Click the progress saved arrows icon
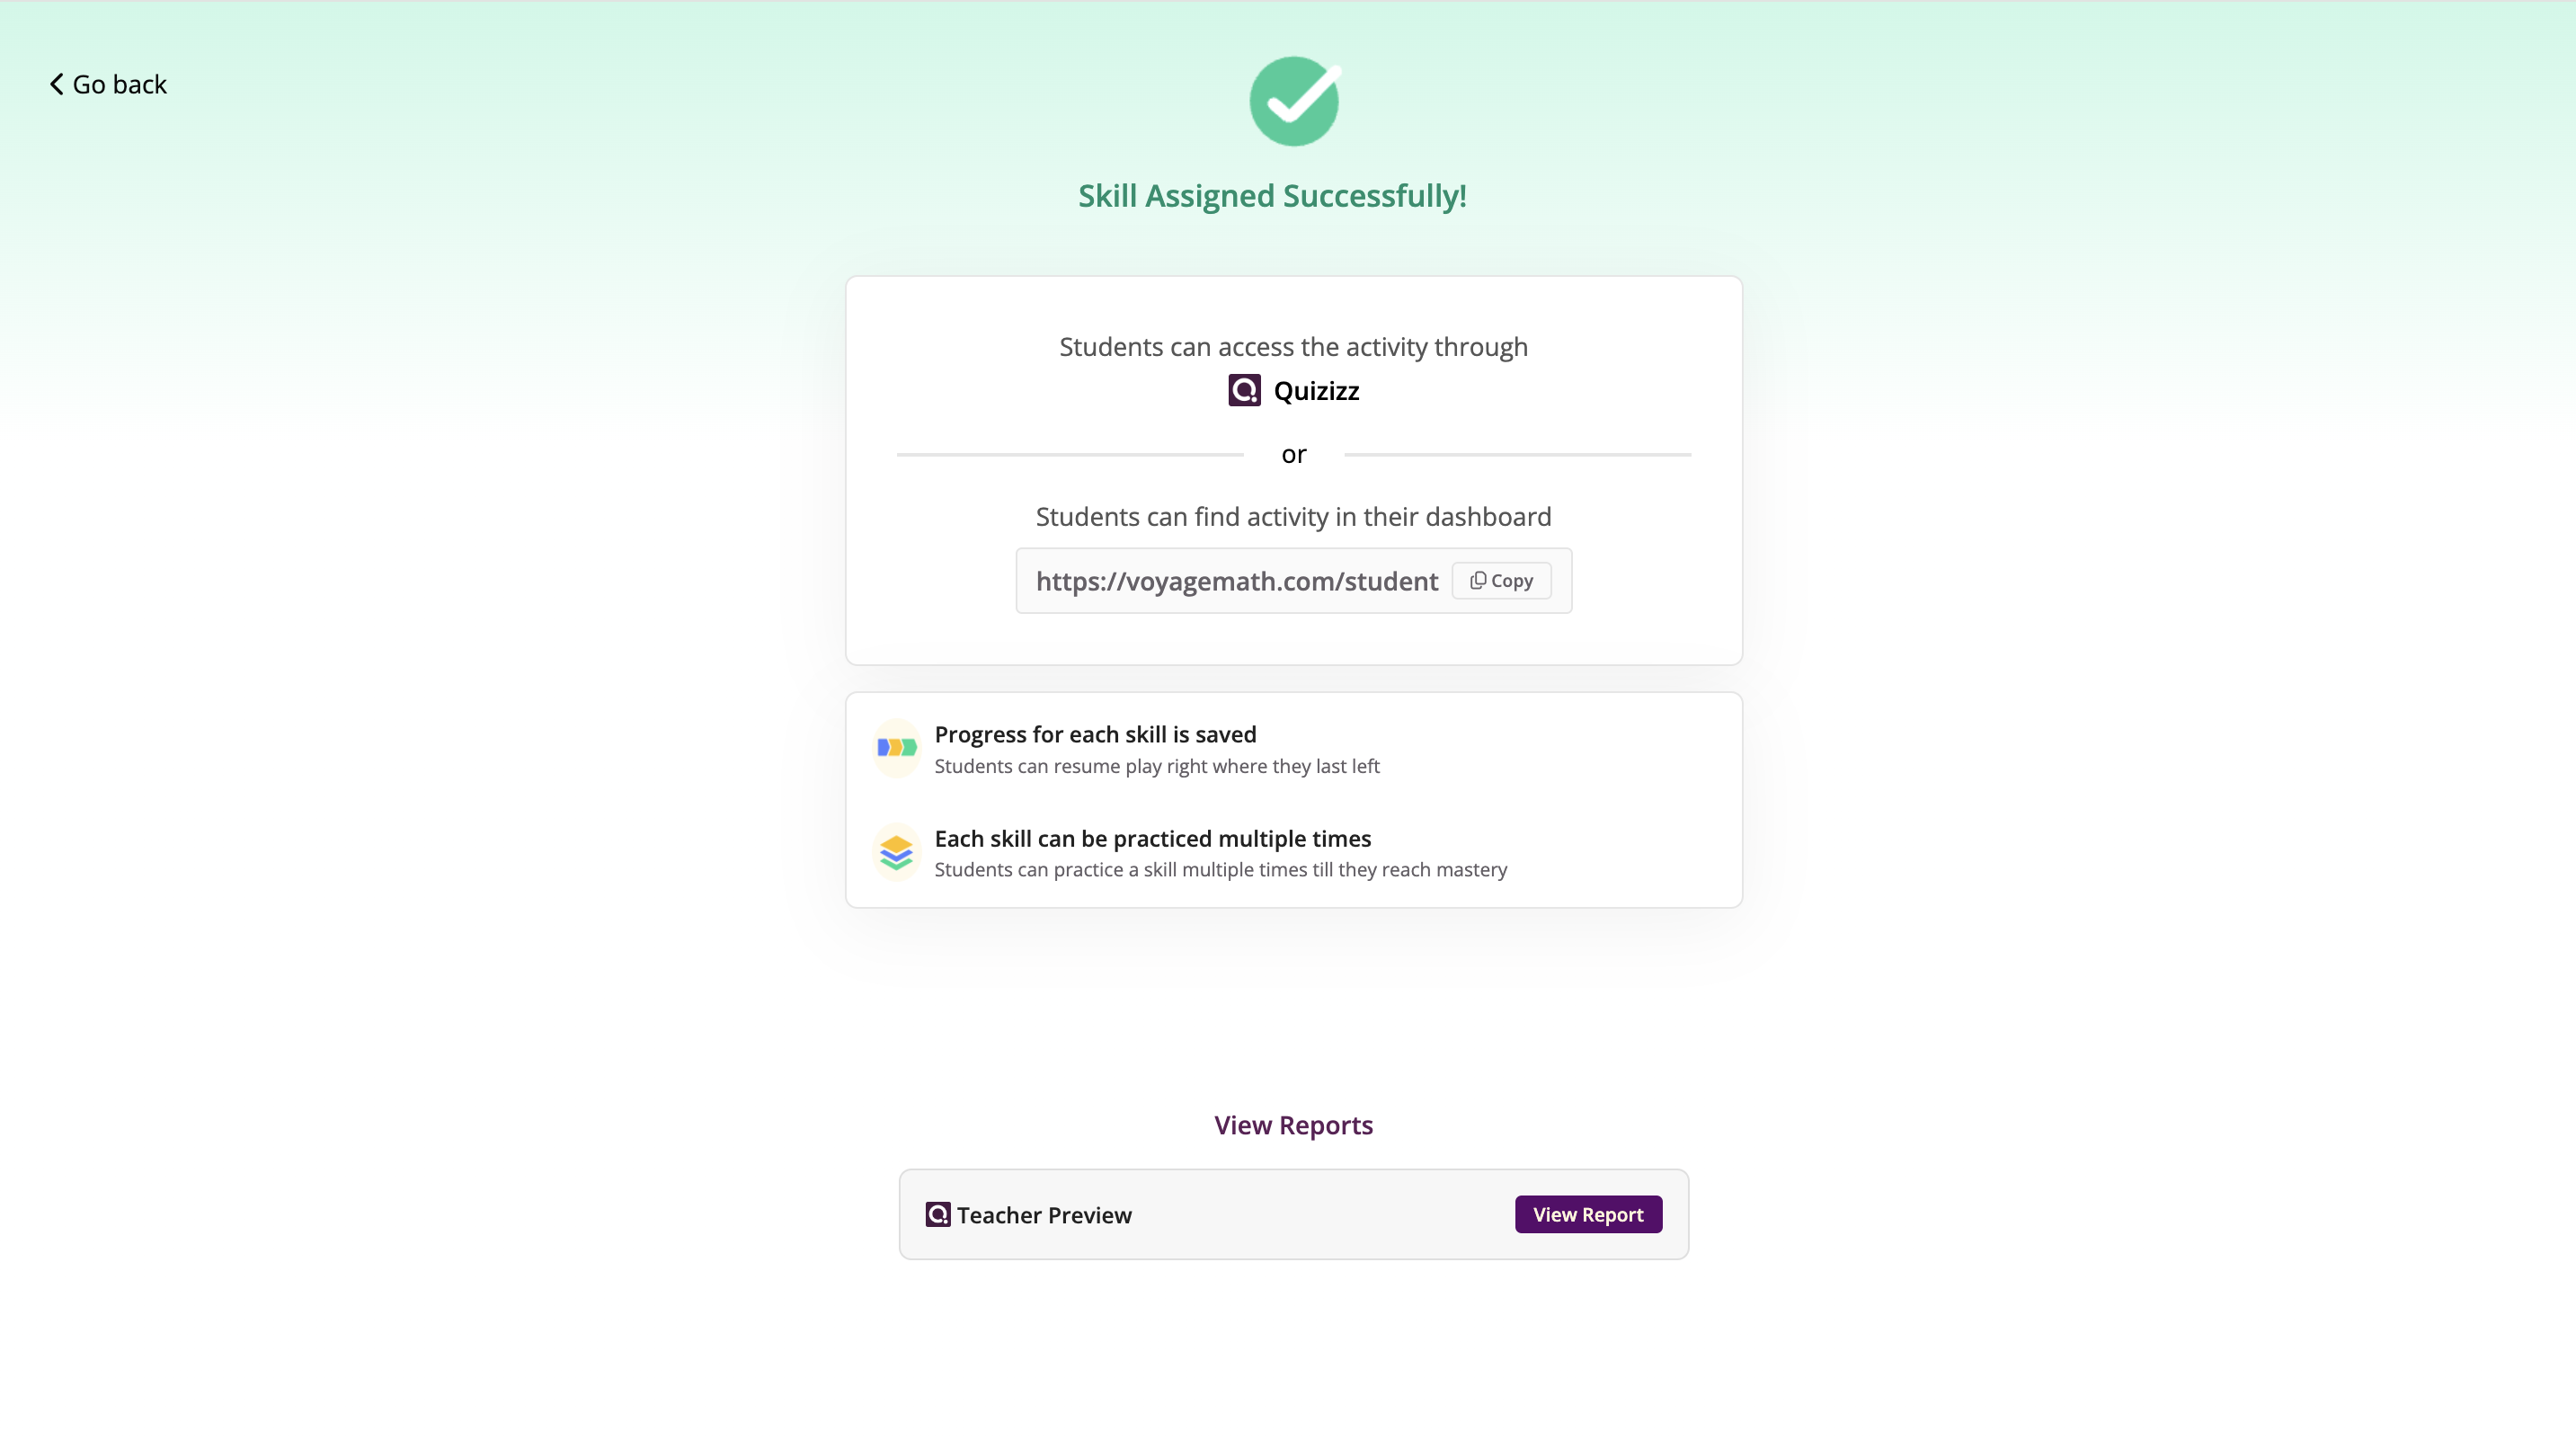The image size is (2576, 1440). [897, 748]
